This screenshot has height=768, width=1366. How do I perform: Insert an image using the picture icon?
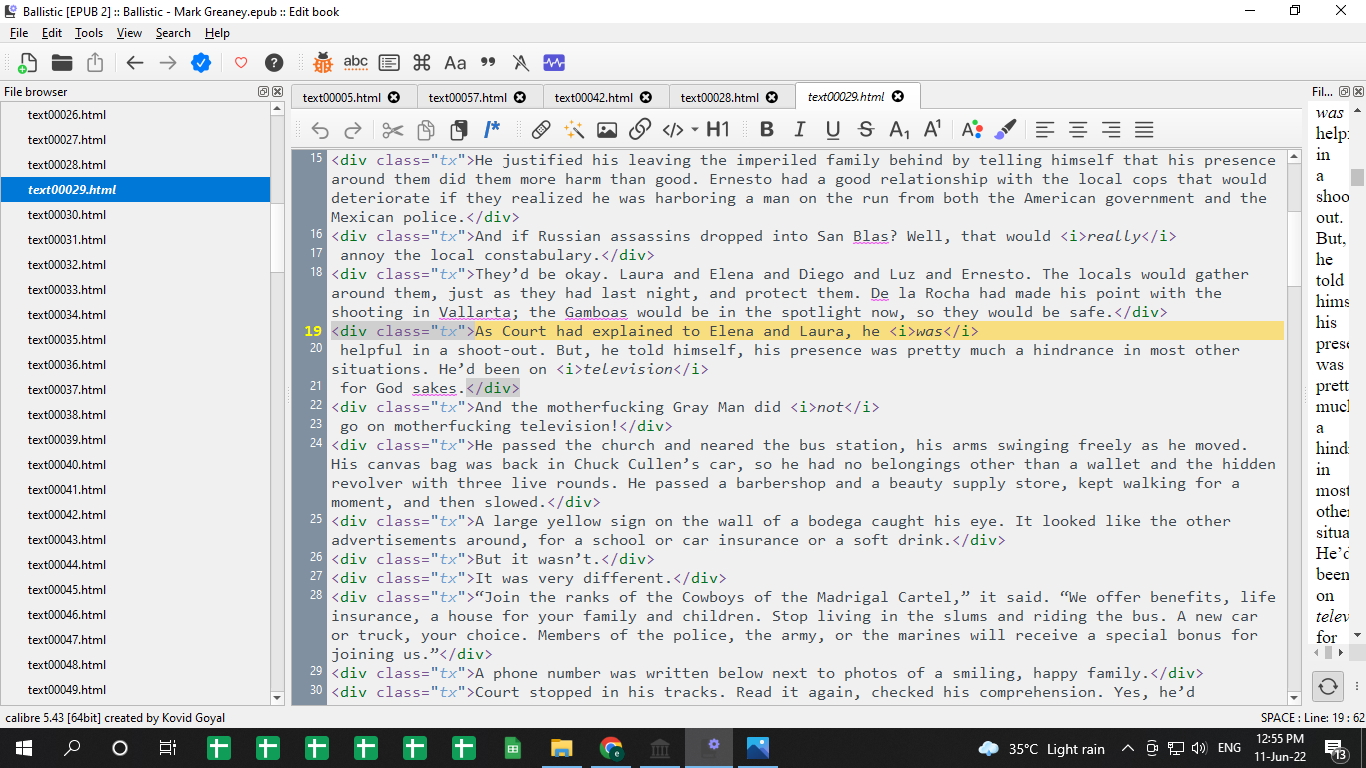point(607,130)
